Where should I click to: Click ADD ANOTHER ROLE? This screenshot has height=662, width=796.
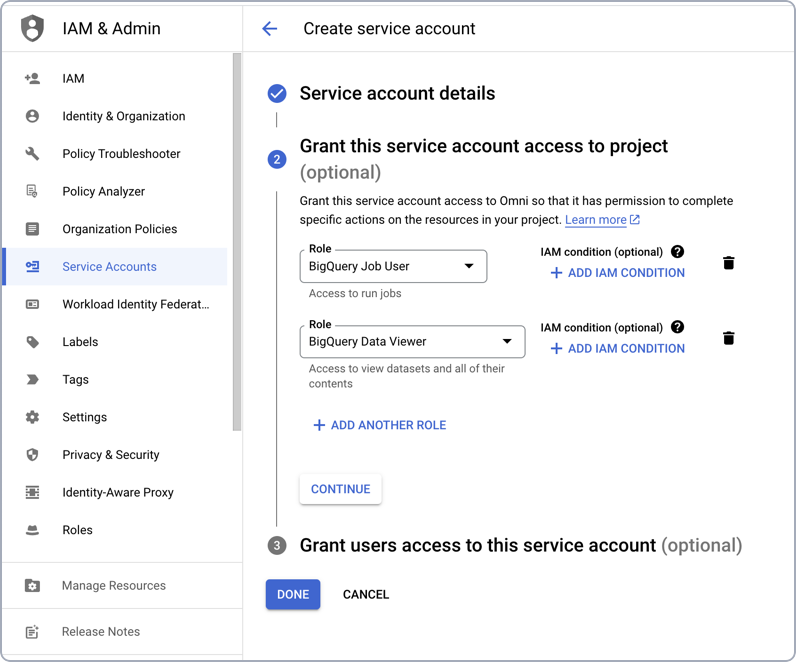pyautogui.click(x=379, y=425)
